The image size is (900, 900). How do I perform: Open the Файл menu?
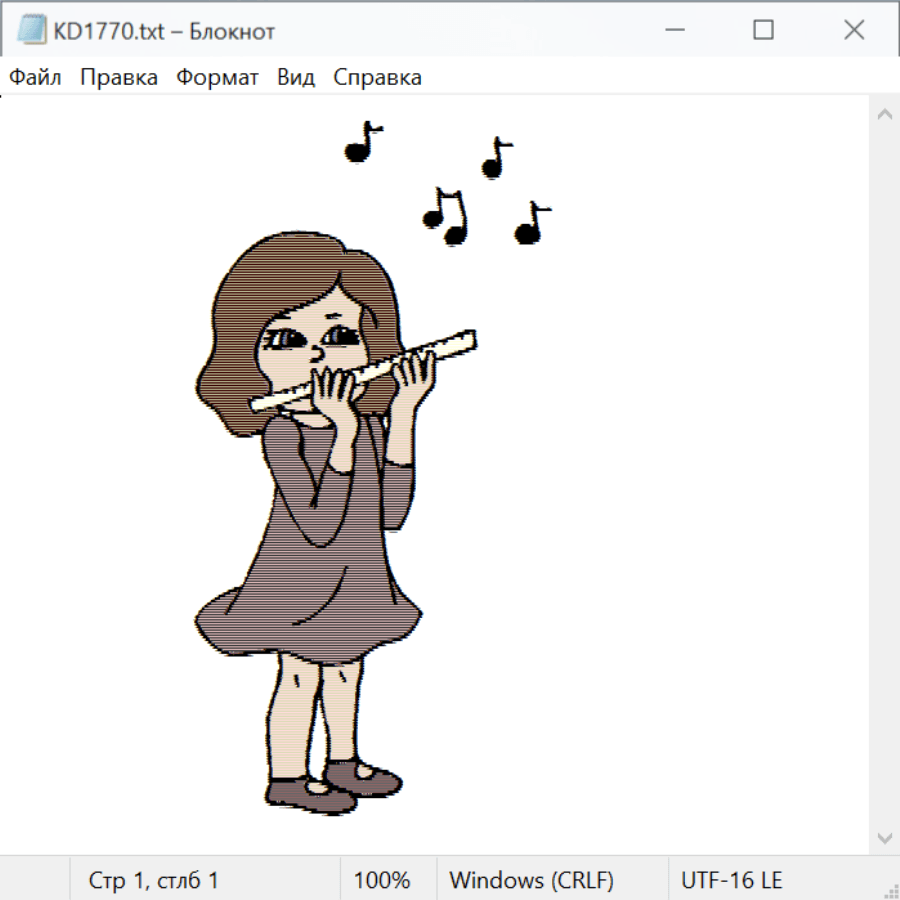[35, 77]
